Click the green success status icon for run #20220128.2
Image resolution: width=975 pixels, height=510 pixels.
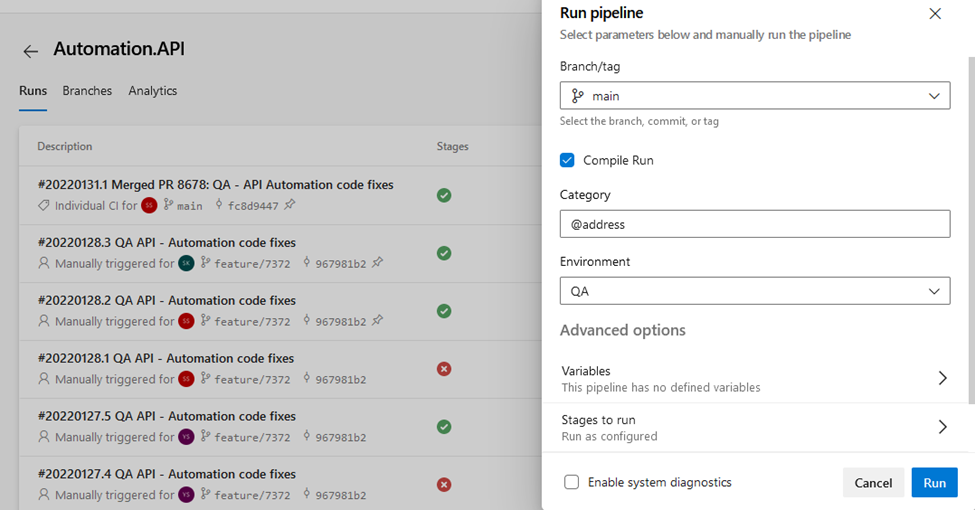(444, 311)
